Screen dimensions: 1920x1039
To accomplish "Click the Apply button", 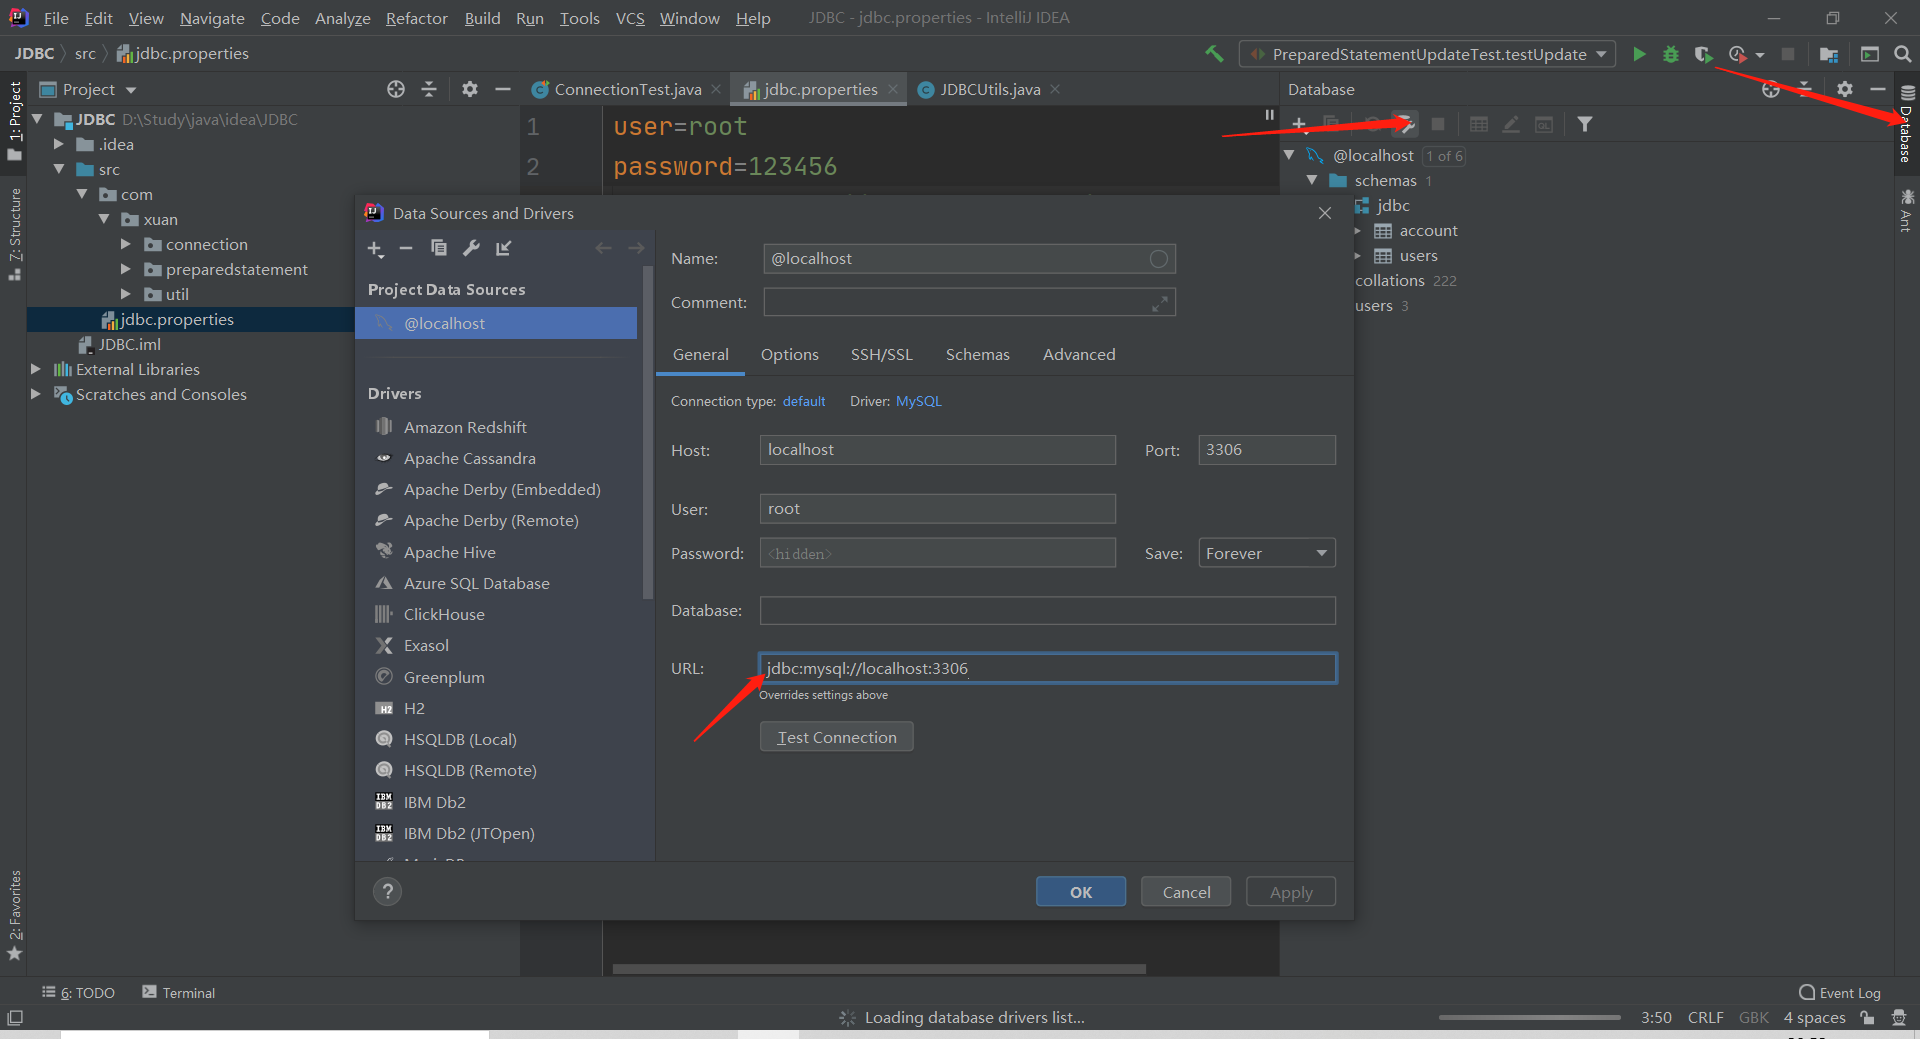I will (1291, 891).
